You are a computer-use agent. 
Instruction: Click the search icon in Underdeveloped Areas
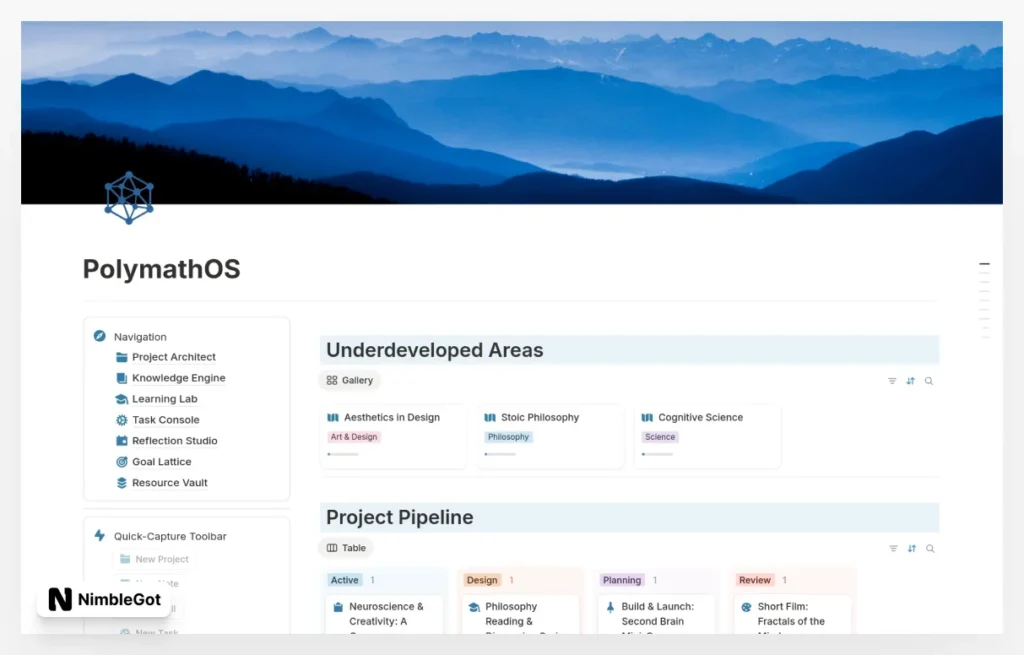click(x=929, y=381)
